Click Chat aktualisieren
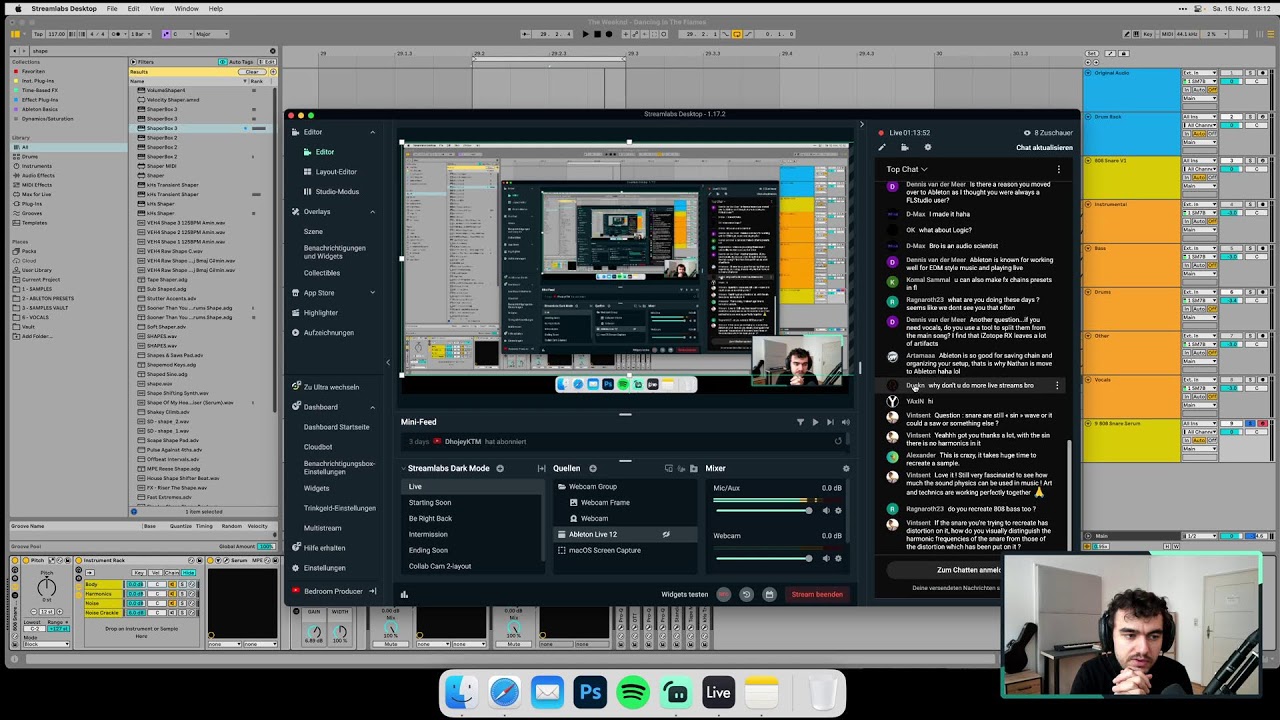 (1044, 147)
